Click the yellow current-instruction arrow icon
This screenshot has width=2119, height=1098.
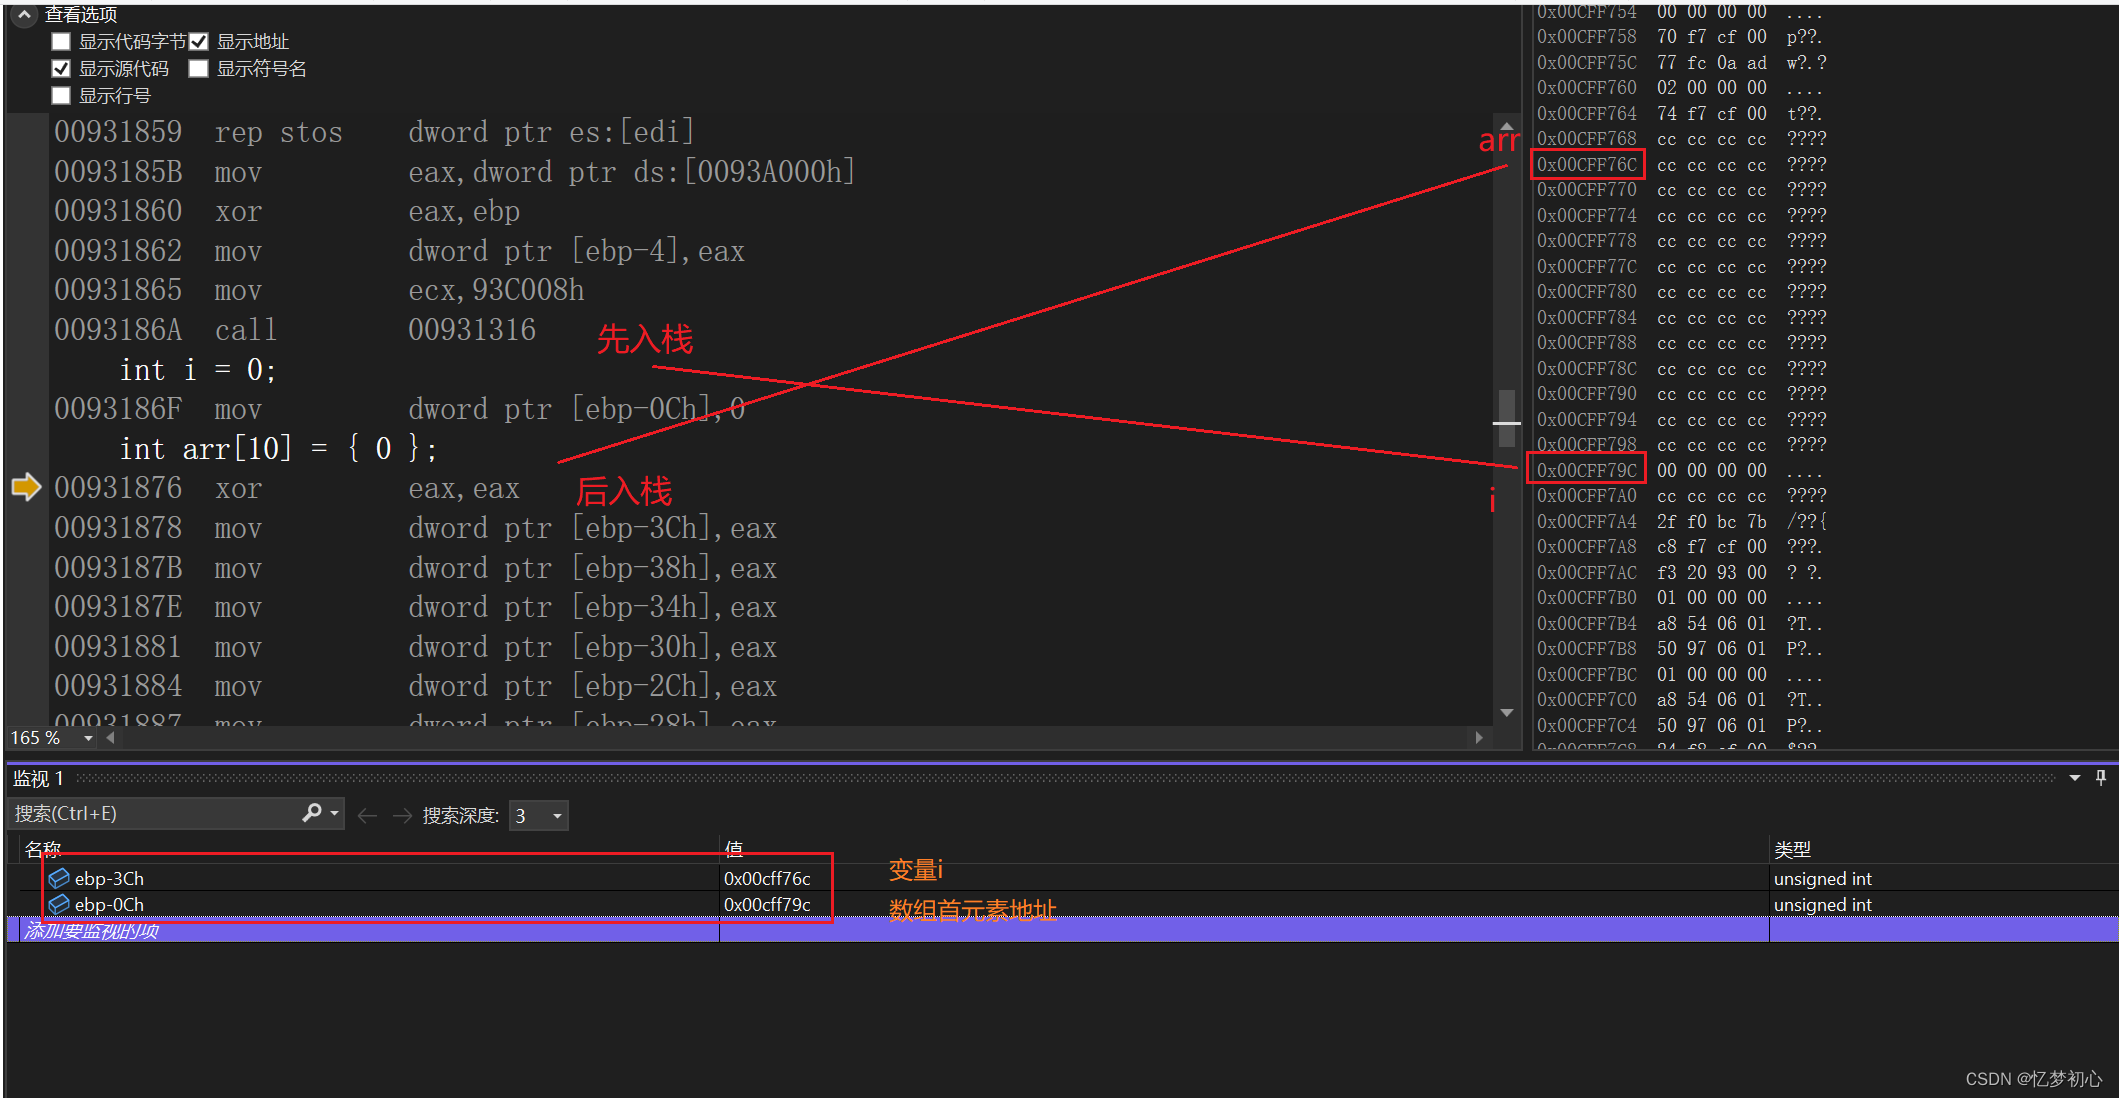26,487
